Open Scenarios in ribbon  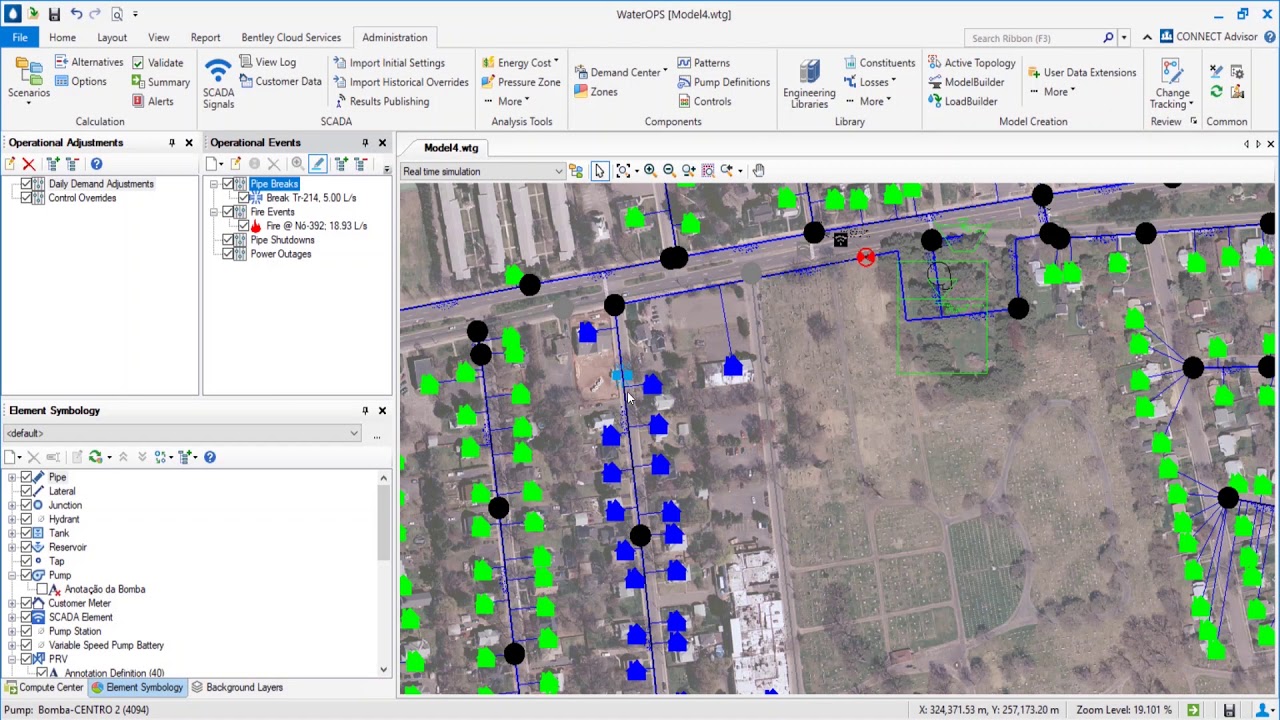pos(29,80)
